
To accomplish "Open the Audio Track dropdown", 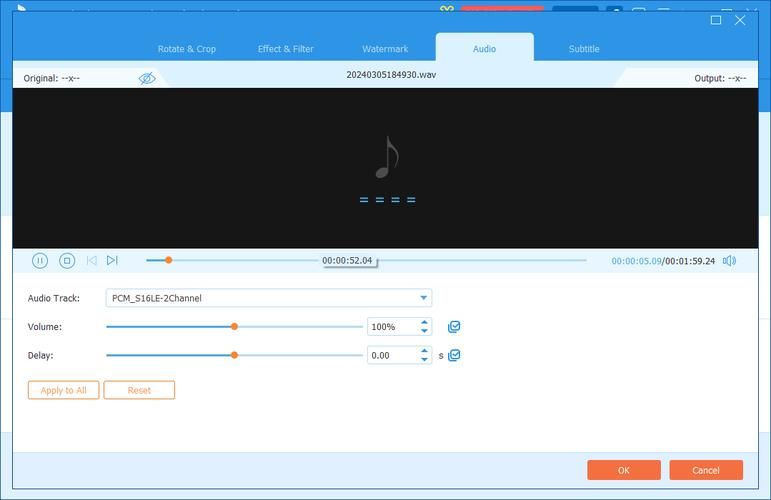I will pos(424,298).
